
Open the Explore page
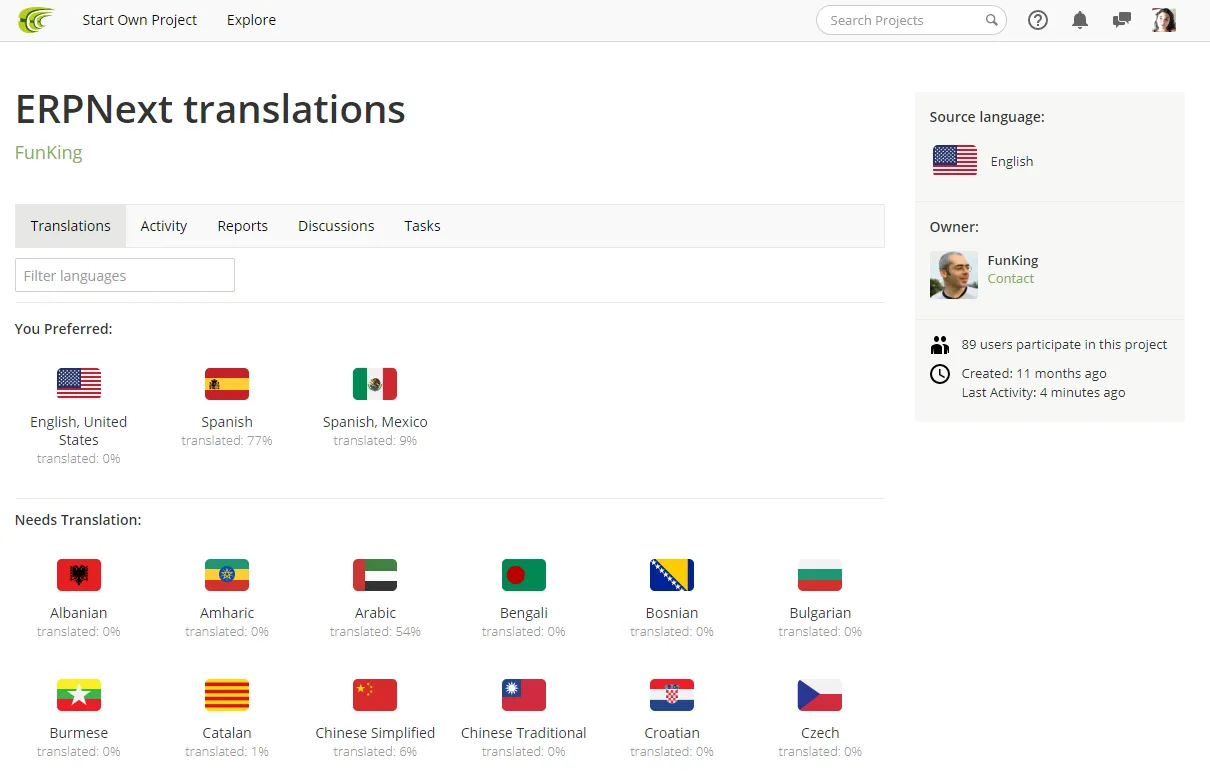pyautogui.click(x=251, y=20)
